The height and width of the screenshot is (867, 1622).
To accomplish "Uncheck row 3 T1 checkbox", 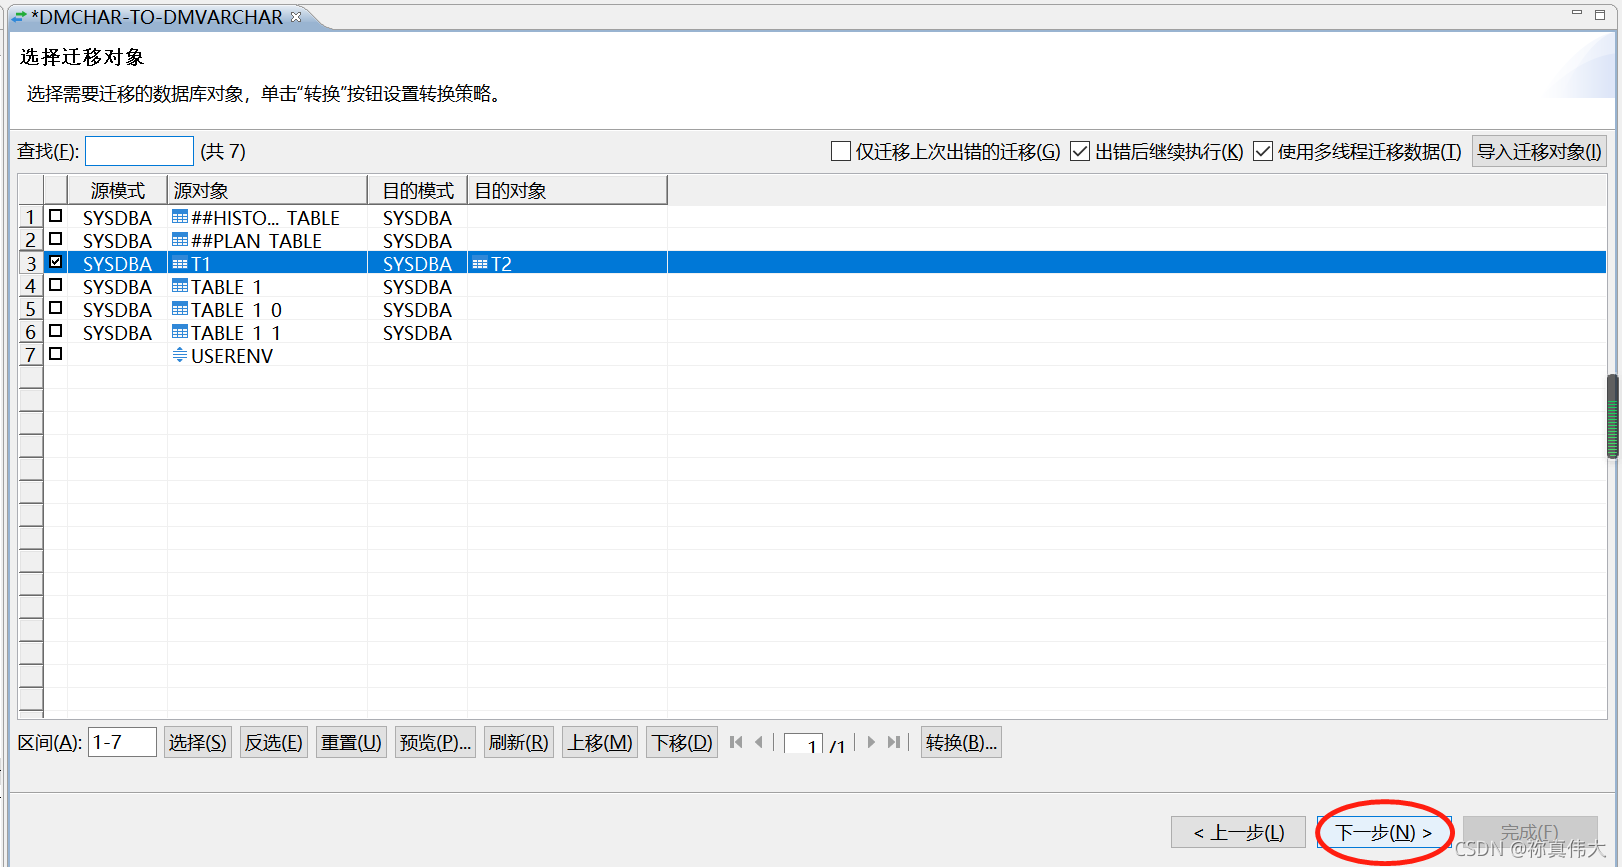I will point(56,262).
